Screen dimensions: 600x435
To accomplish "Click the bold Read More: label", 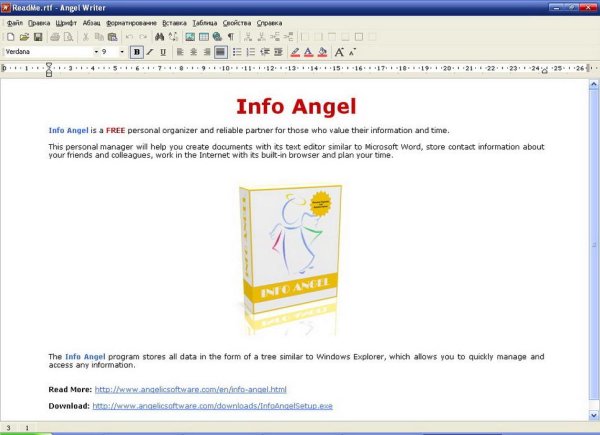I will click(x=70, y=389).
